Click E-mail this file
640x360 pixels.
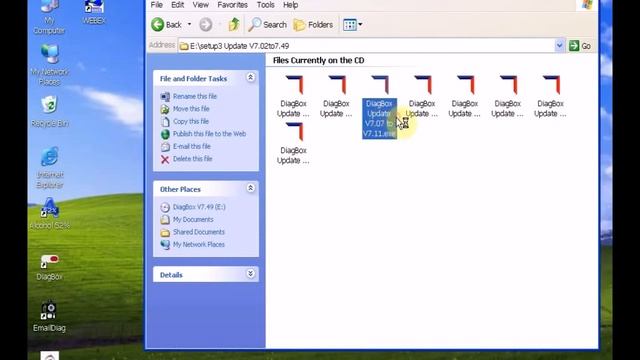click(x=192, y=146)
